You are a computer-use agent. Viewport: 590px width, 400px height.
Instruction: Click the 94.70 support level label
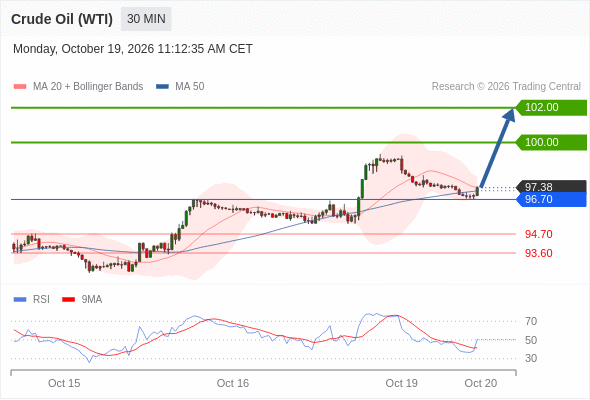click(x=538, y=234)
